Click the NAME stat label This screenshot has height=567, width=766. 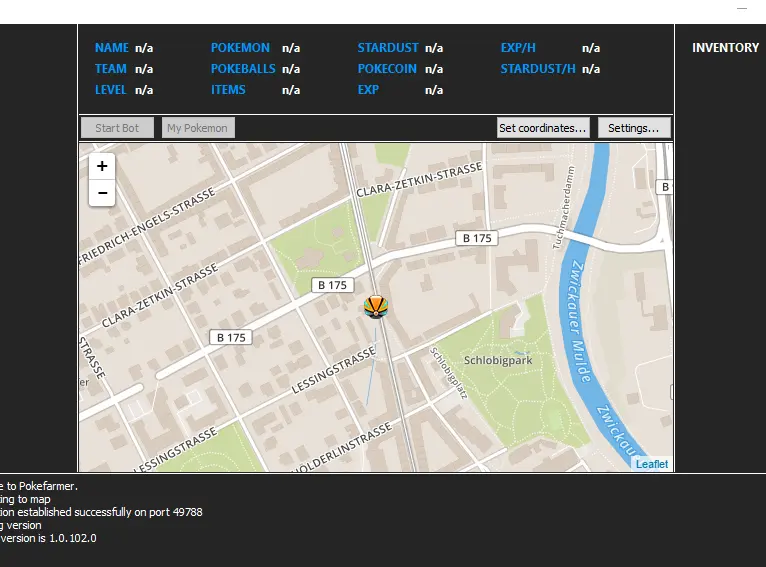[112, 48]
